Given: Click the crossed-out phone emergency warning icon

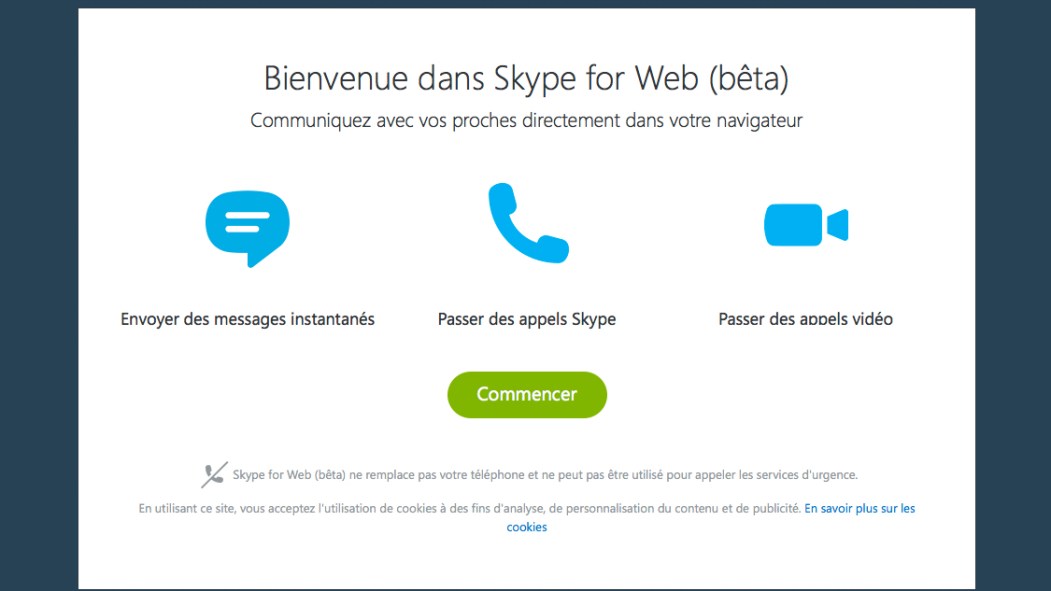Looking at the screenshot, I should pos(214,475).
